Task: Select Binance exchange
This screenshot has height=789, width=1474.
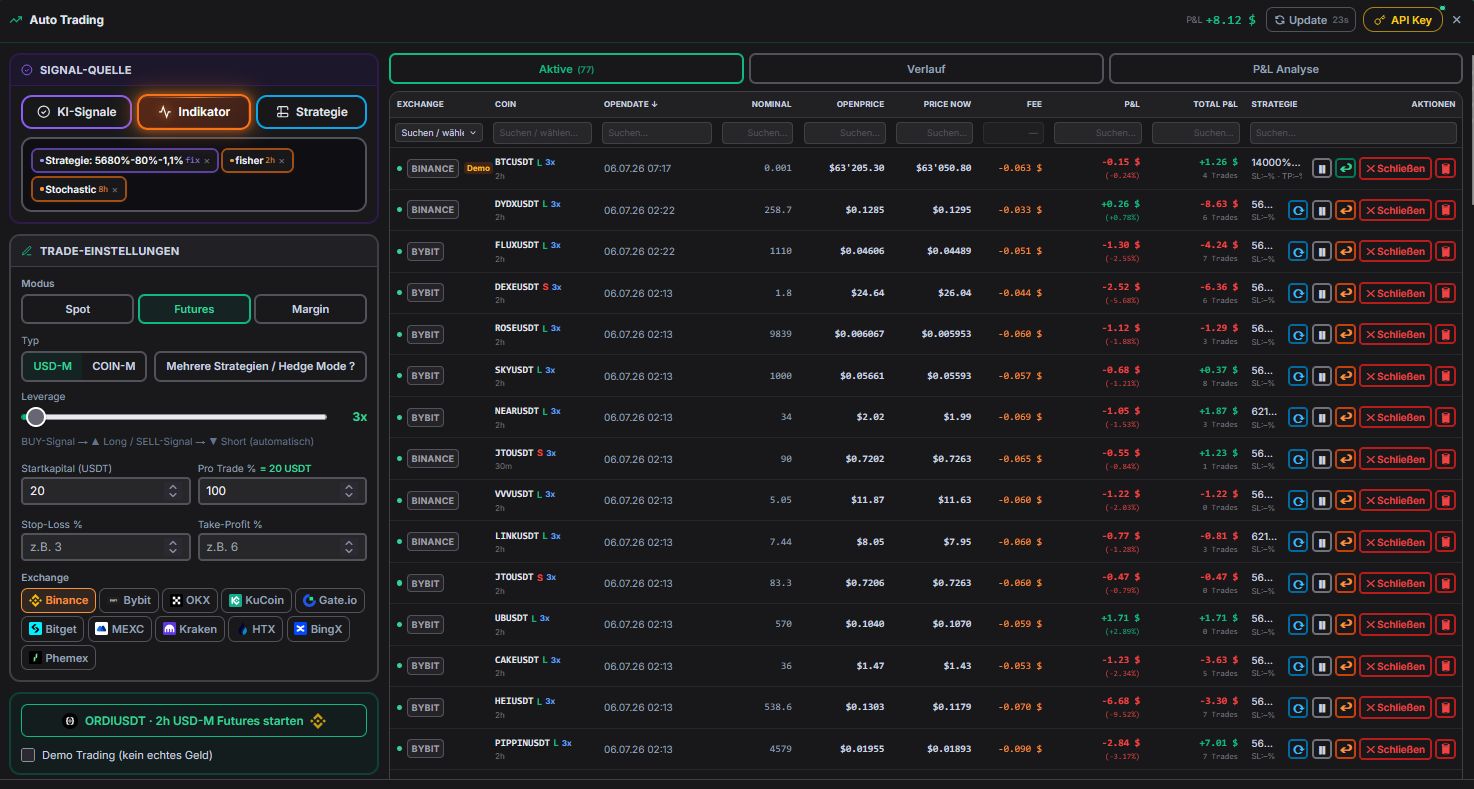Action: pos(59,600)
